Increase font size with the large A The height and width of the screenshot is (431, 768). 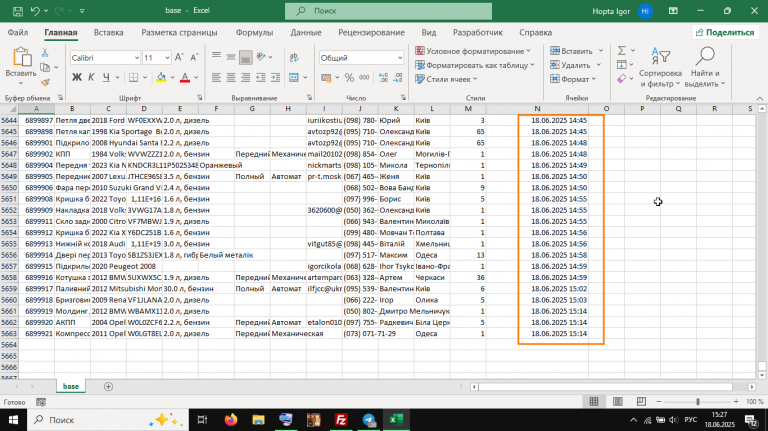[x=179, y=58]
